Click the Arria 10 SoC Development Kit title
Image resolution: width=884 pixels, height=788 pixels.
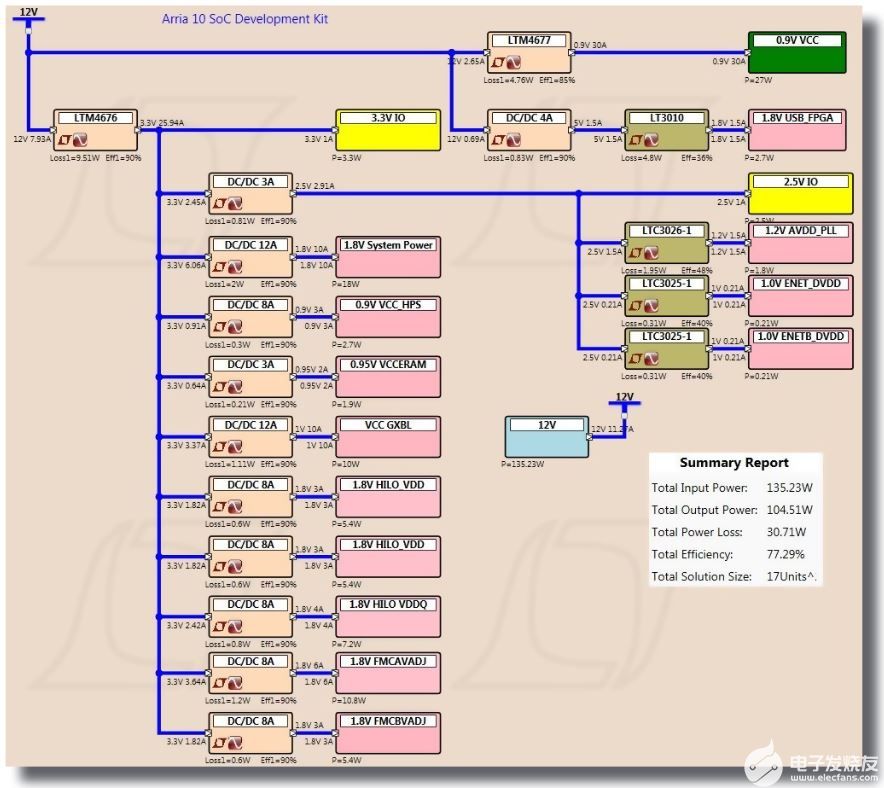click(x=245, y=19)
